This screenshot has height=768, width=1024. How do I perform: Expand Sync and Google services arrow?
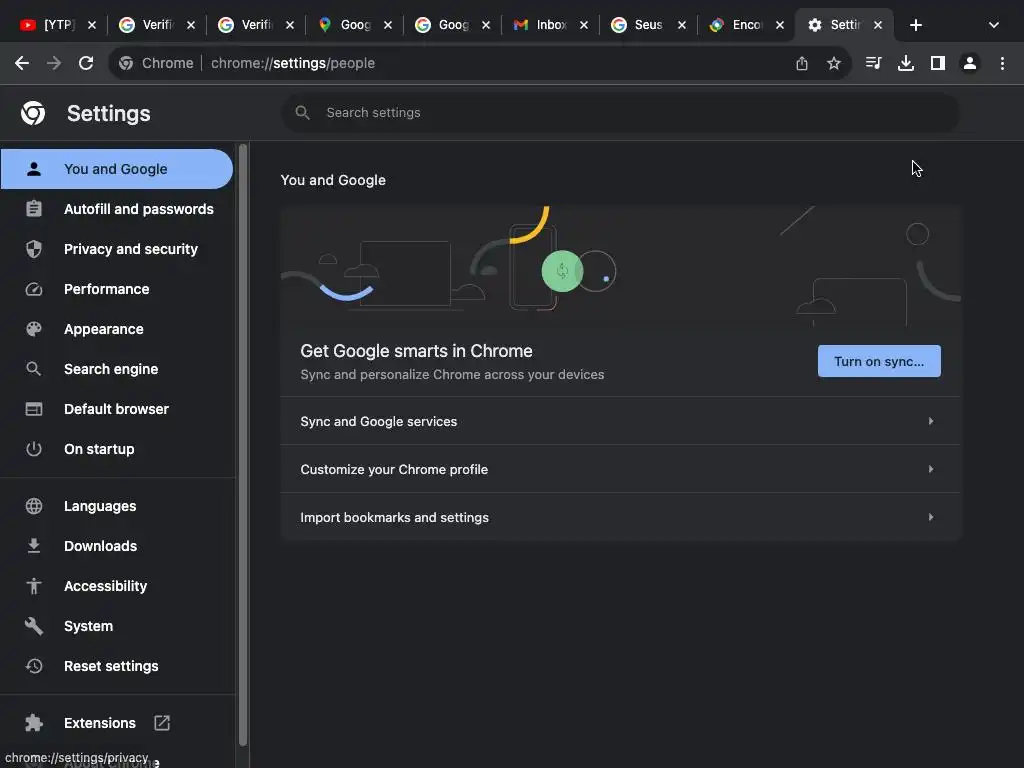click(931, 421)
